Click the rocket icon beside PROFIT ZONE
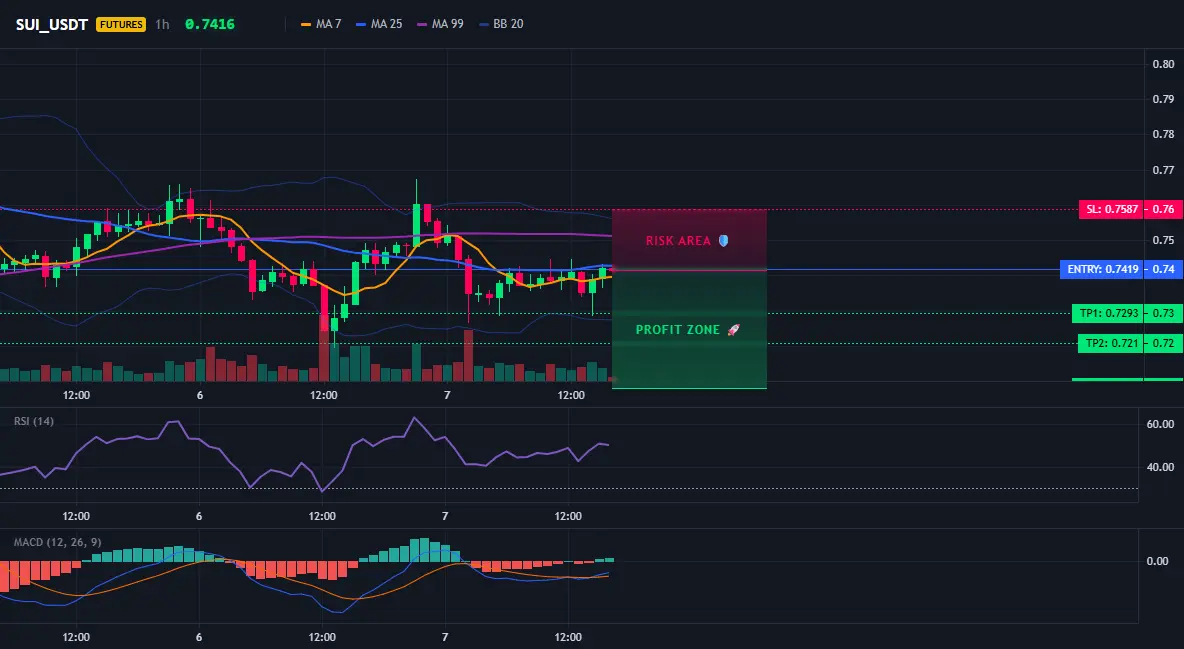This screenshot has width=1184, height=649. [733, 330]
